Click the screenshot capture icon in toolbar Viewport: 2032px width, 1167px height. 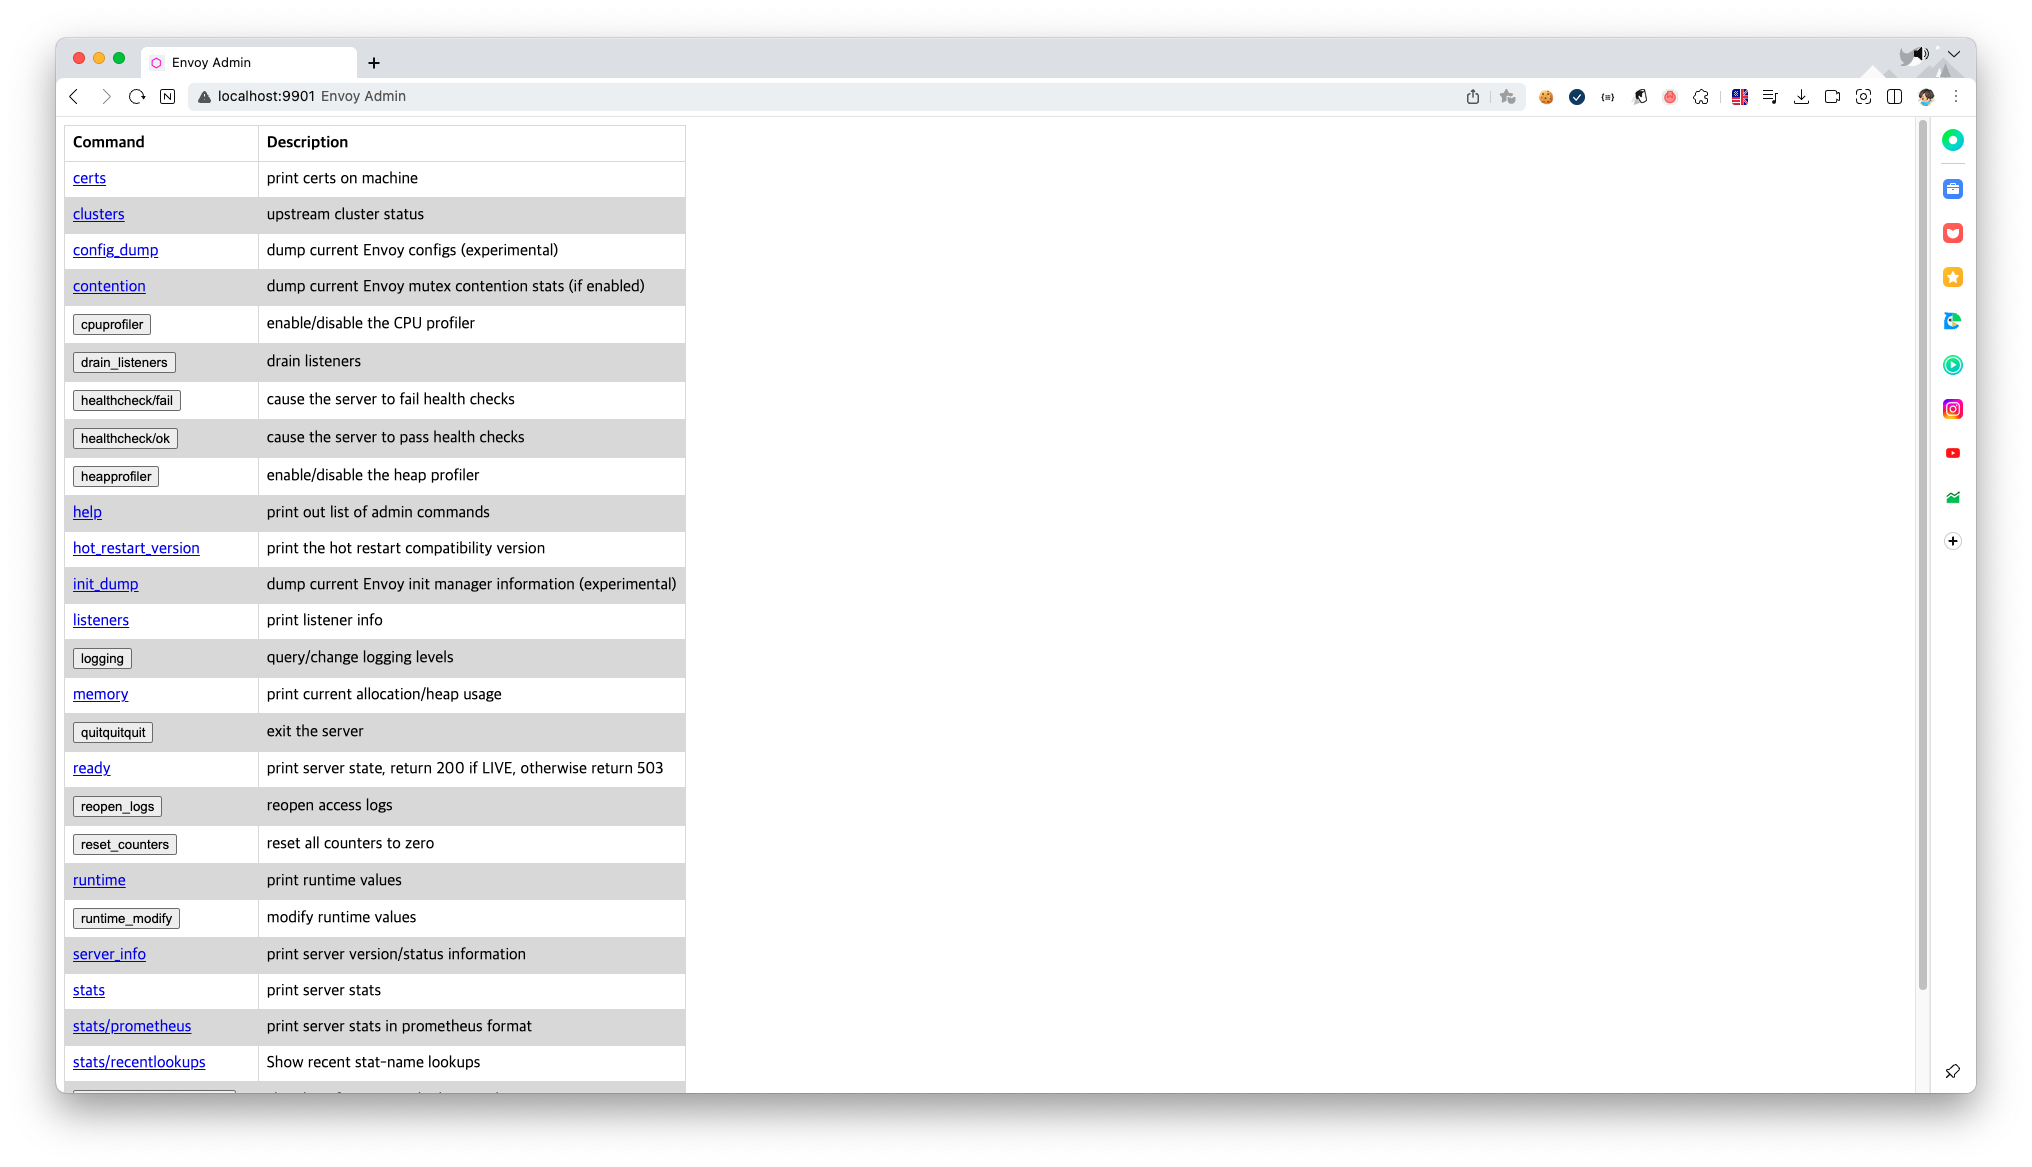click(1863, 97)
